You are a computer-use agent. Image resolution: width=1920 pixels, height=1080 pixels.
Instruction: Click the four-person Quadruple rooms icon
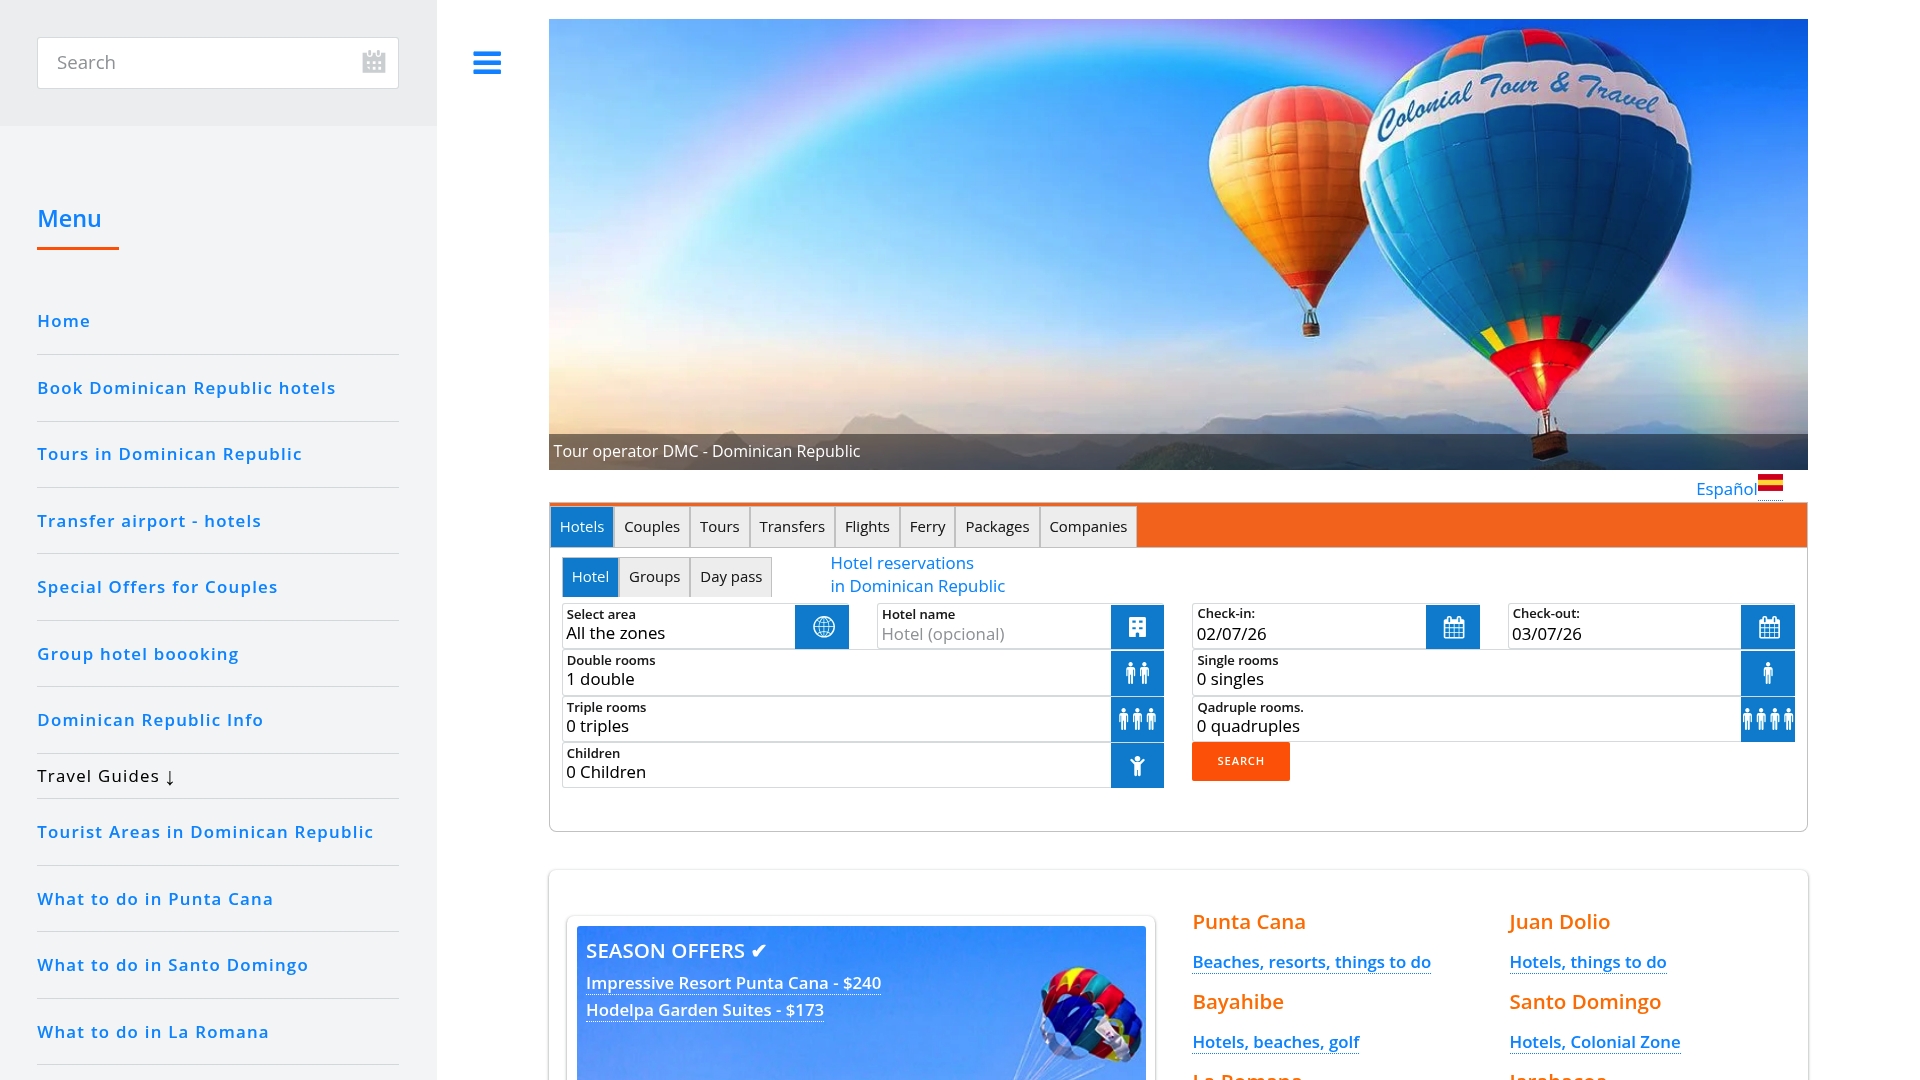pos(1768,719)
